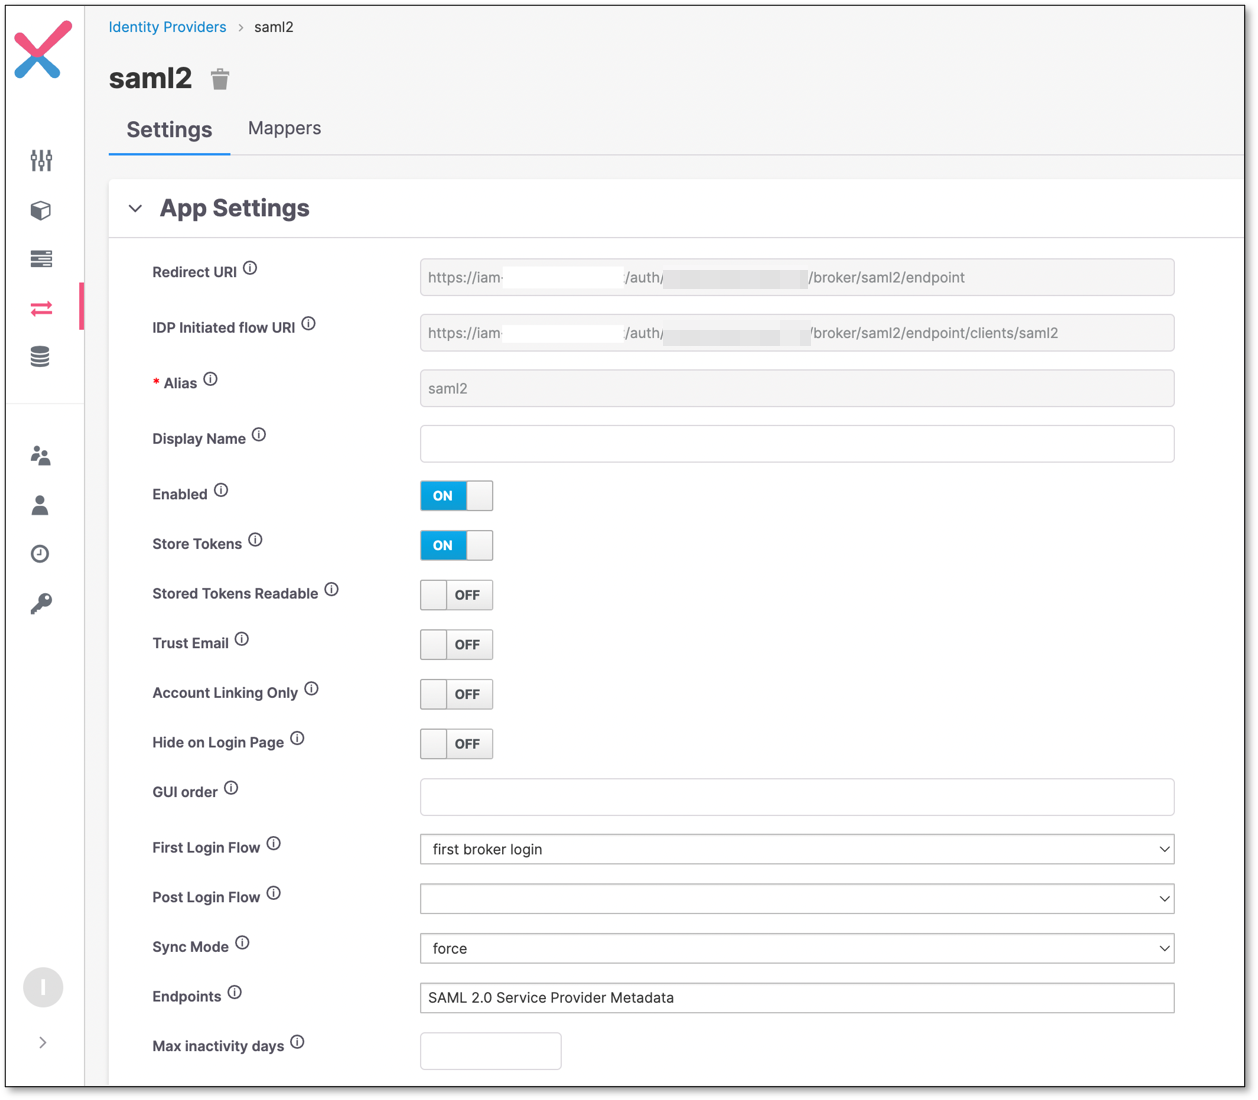Click the round avatar icon at sidebar bottom
1258x1100 pixels.
tap(43, 987)
